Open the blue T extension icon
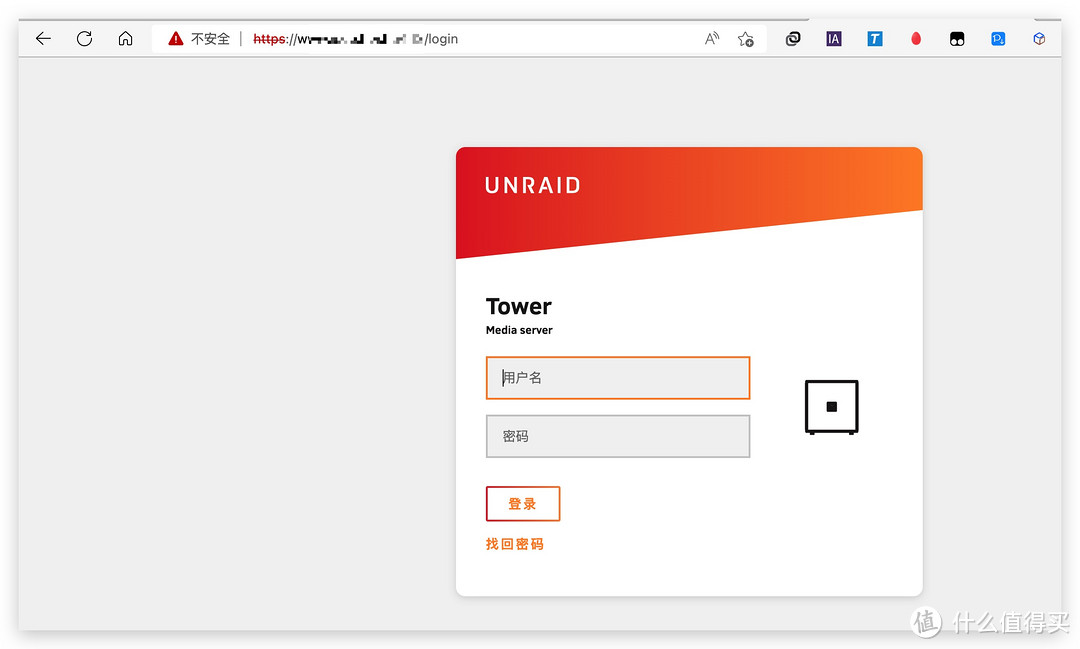The width and height of the screenshot is (1080, 649). point(875,39)
